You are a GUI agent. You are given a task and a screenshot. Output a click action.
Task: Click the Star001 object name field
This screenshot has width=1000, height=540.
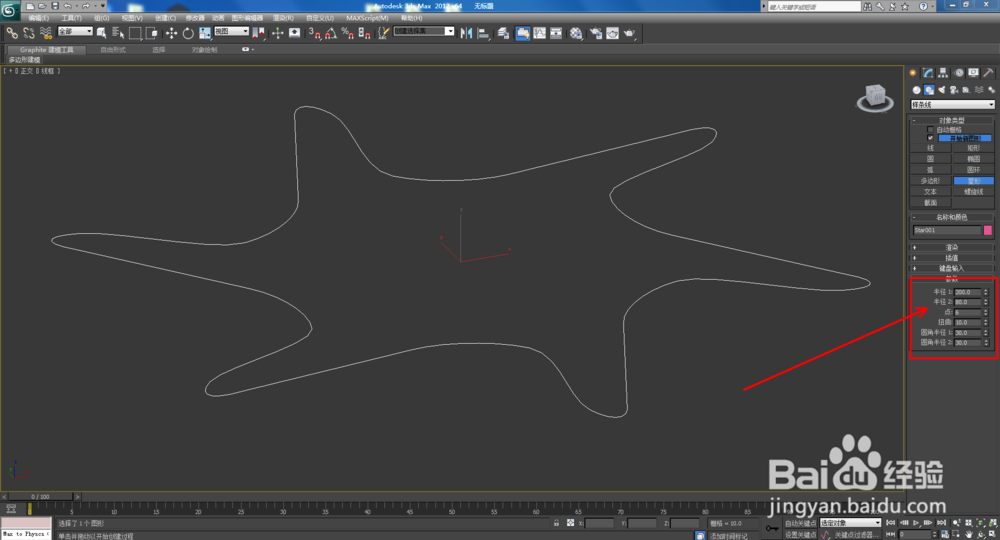946,230
